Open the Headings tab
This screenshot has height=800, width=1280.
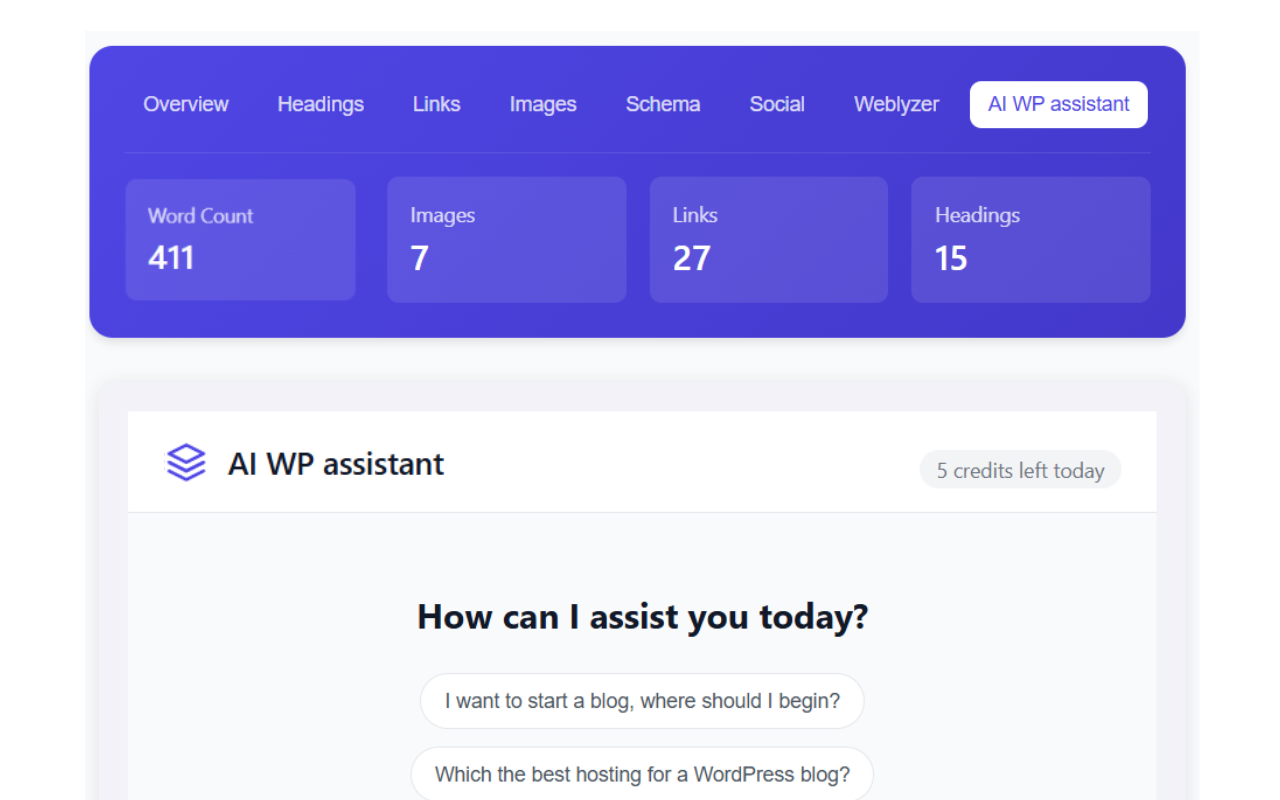[320, 104]
